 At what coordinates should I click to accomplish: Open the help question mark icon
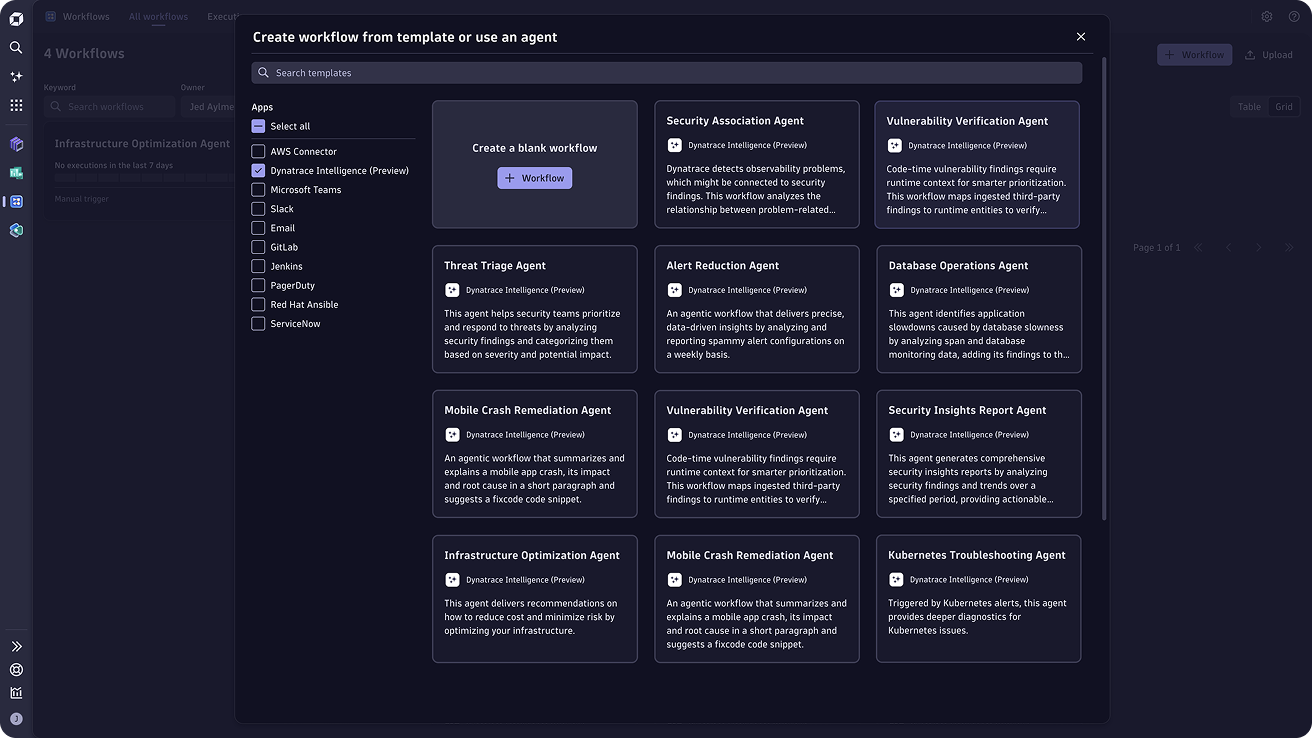coord(1294,17)
